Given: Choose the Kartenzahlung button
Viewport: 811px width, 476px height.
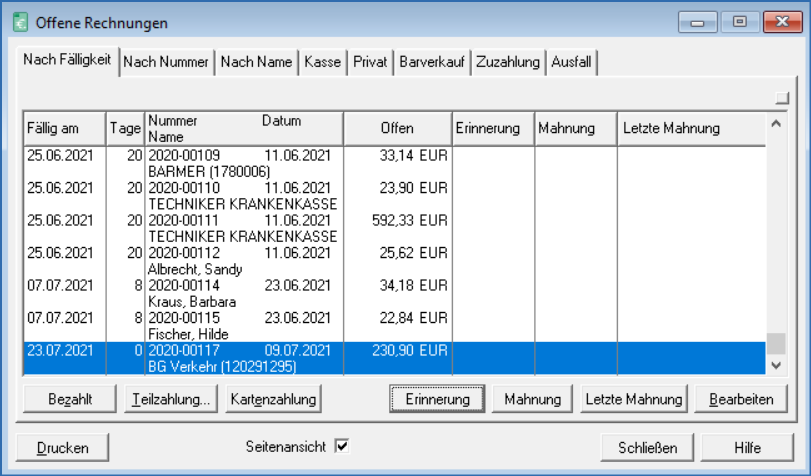Looking at the screenshot, I should coord(273,399).
